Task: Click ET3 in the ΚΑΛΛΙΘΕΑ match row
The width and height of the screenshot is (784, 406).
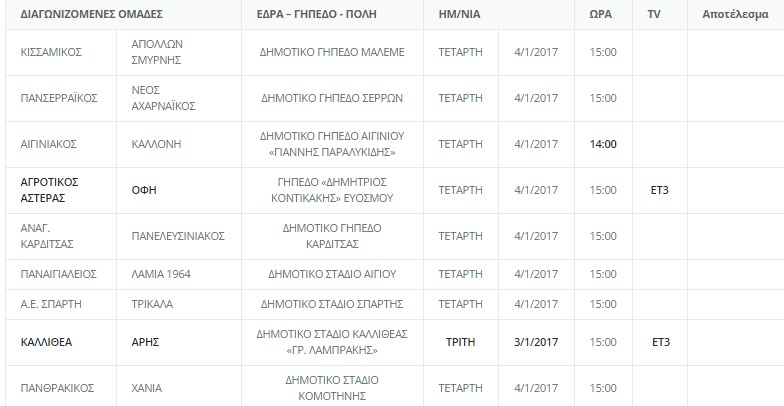Action: click(660, 342)
